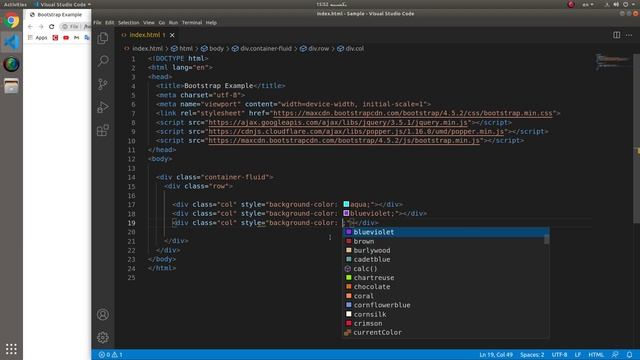Open the editor More Actions menu
The image size is (640, 360).
point(629,35)
